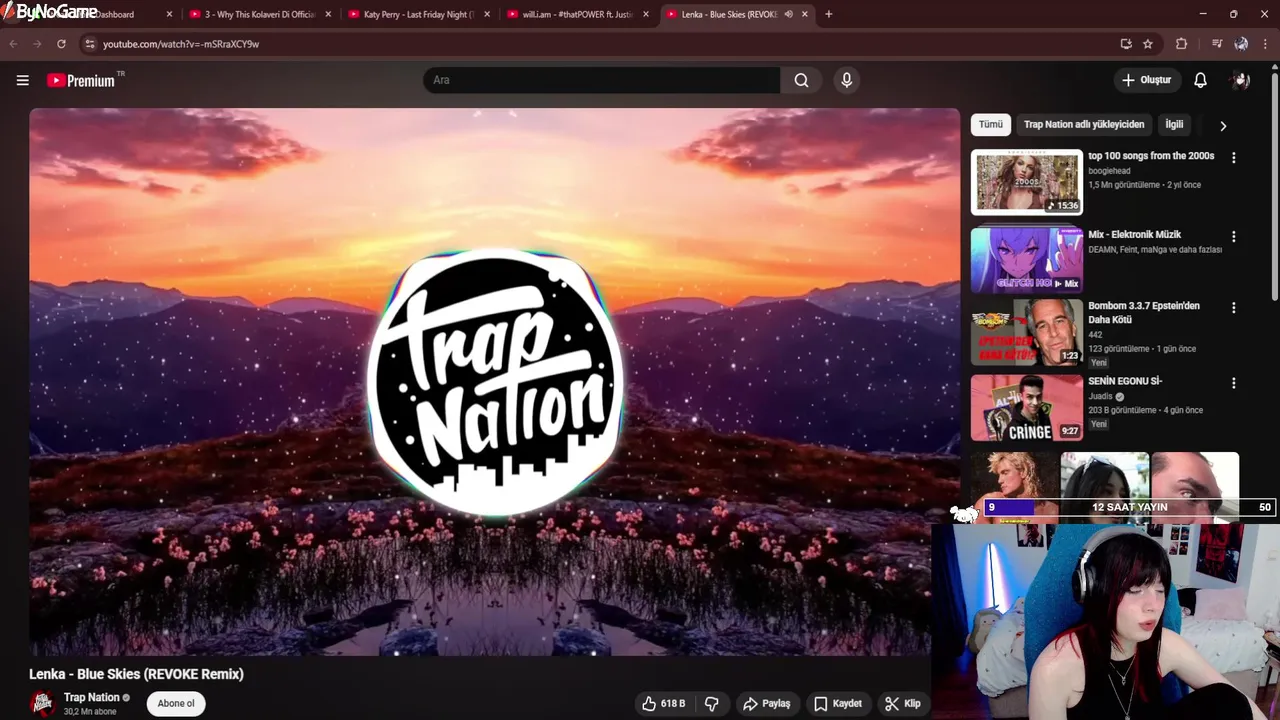The width and height of the screenshot is (1280, 720).
Task: Open Chrome three-dot menu
Action: [x=1266, y=44]
